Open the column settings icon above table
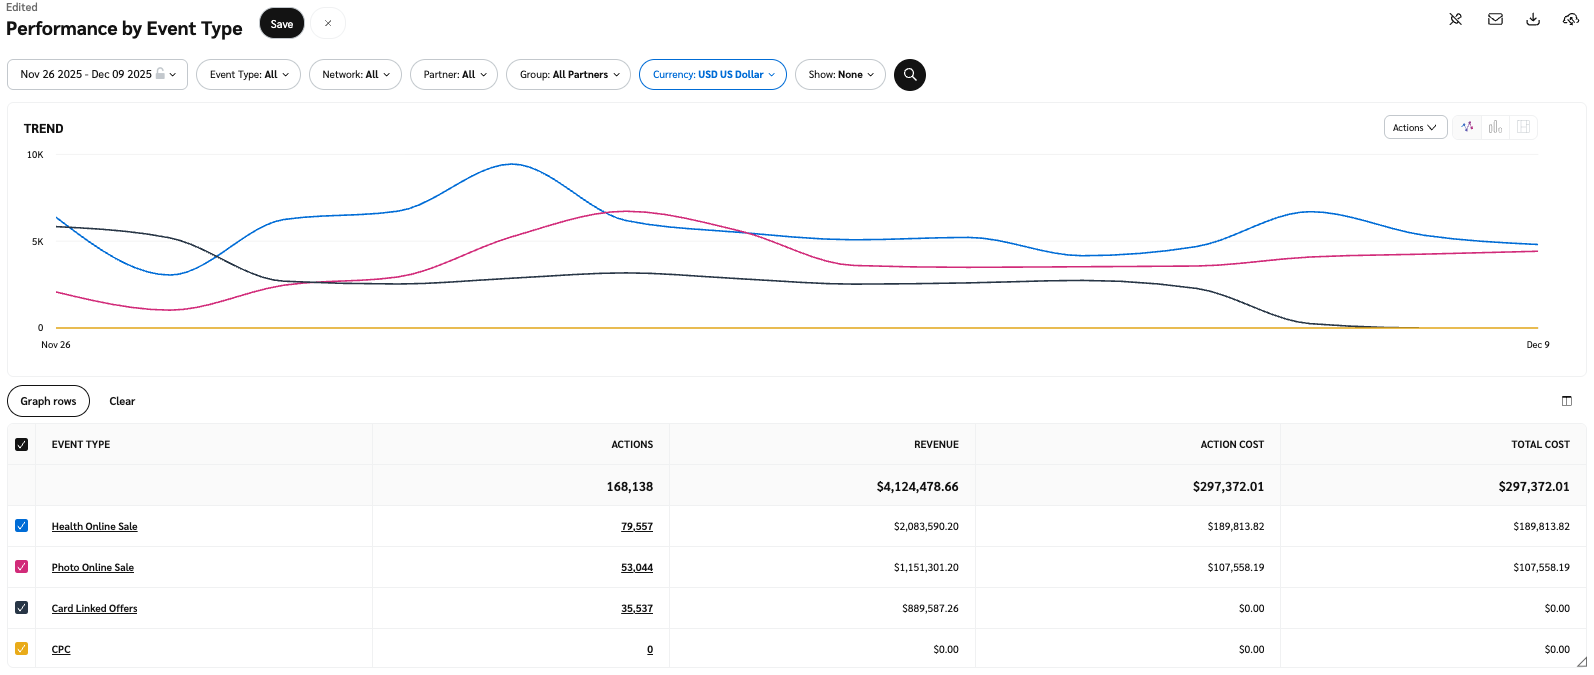The width and height of the screenshot is (1594, 675). point(1566,401)
